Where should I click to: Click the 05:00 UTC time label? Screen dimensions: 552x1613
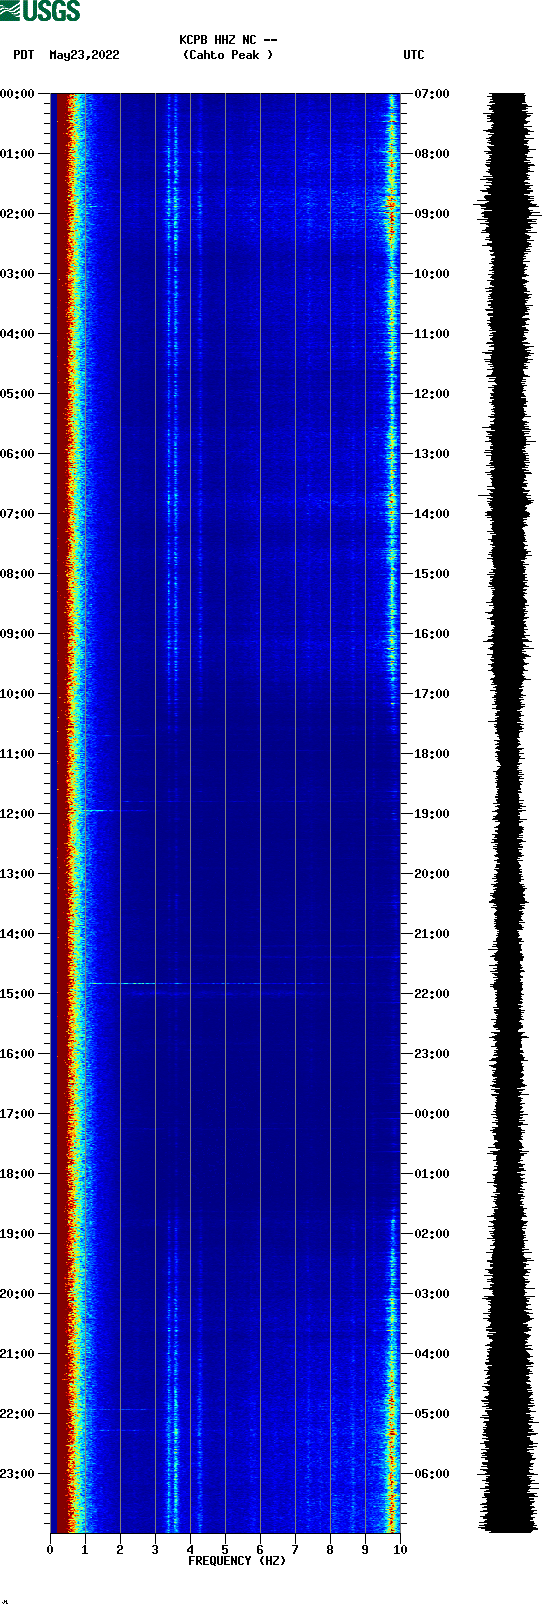[x=432, y=1414]
